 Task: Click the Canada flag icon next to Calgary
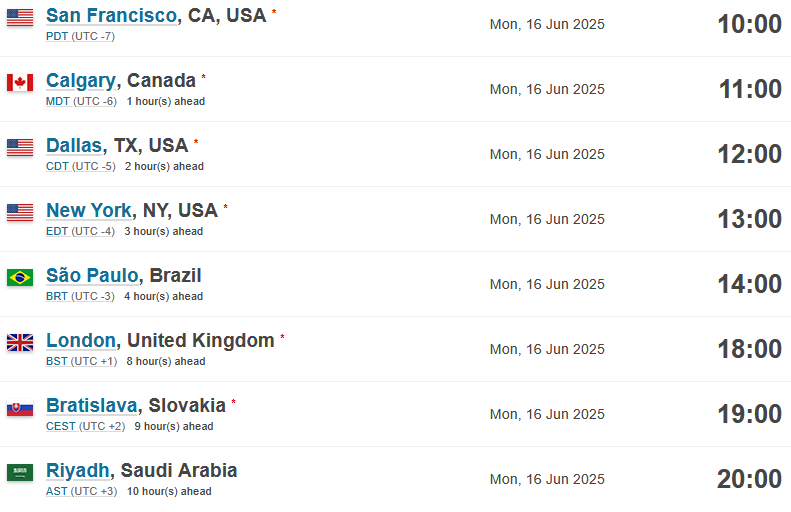tap(20, 83)
